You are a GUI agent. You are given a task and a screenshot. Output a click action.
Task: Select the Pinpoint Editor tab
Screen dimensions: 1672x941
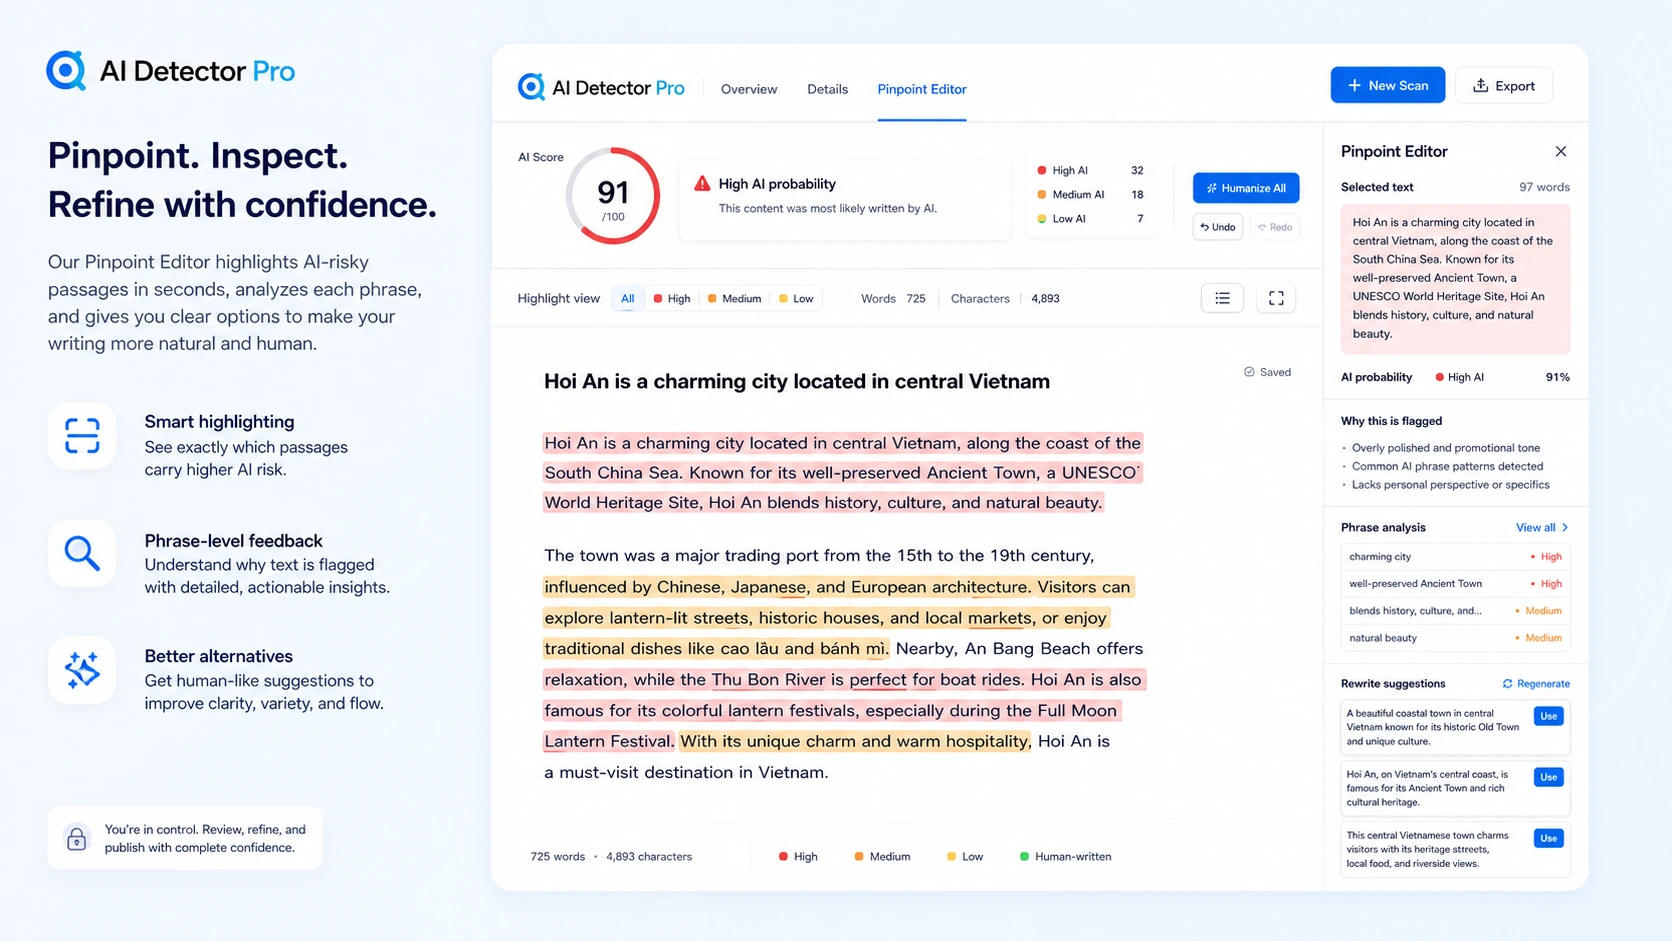[x=922, y=89]
